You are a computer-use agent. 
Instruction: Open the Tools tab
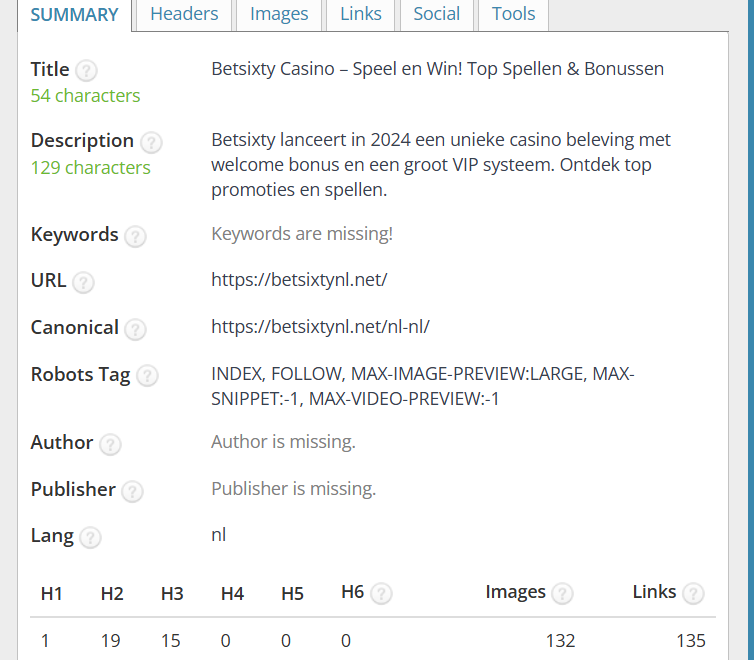click(x=513, y=14)
